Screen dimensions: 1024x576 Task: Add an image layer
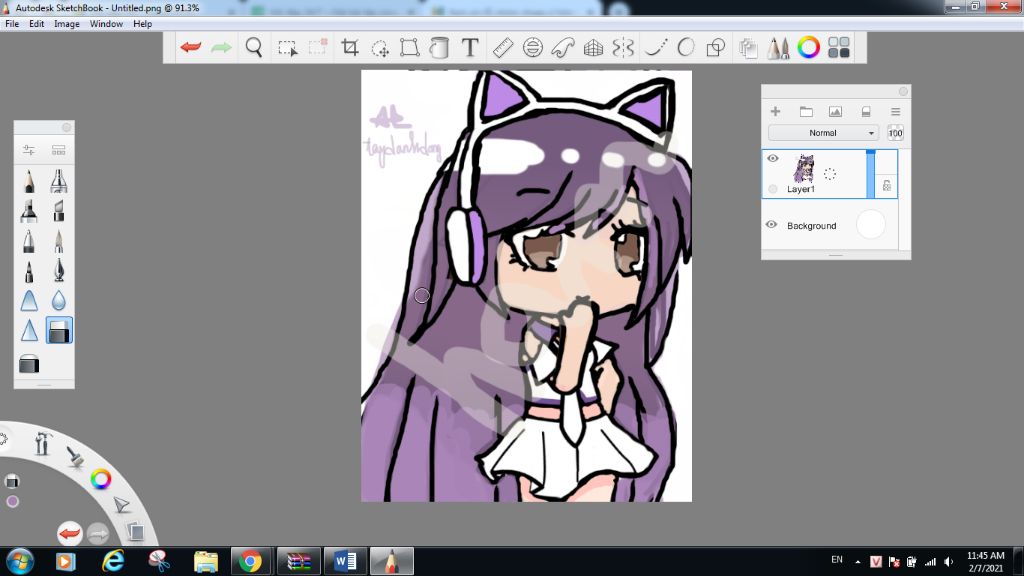pos(835,112)
